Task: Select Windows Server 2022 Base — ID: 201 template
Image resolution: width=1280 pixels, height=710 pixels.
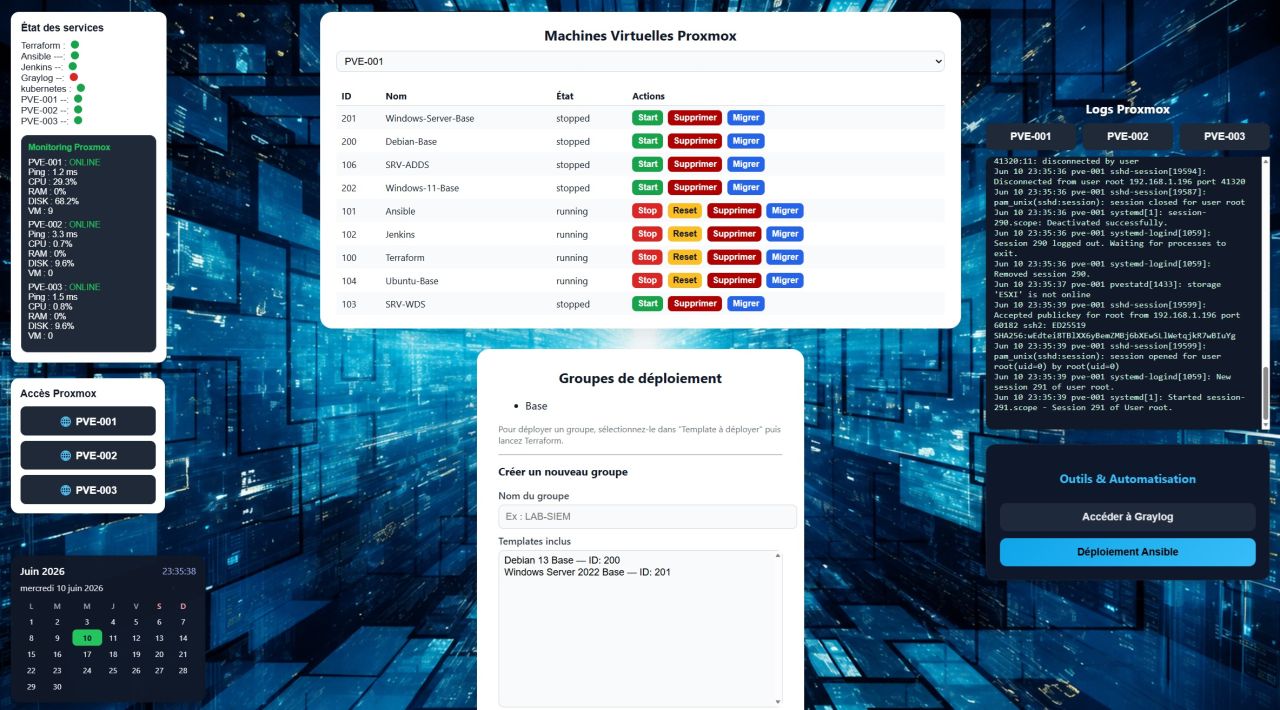Action: pos(587,572)
